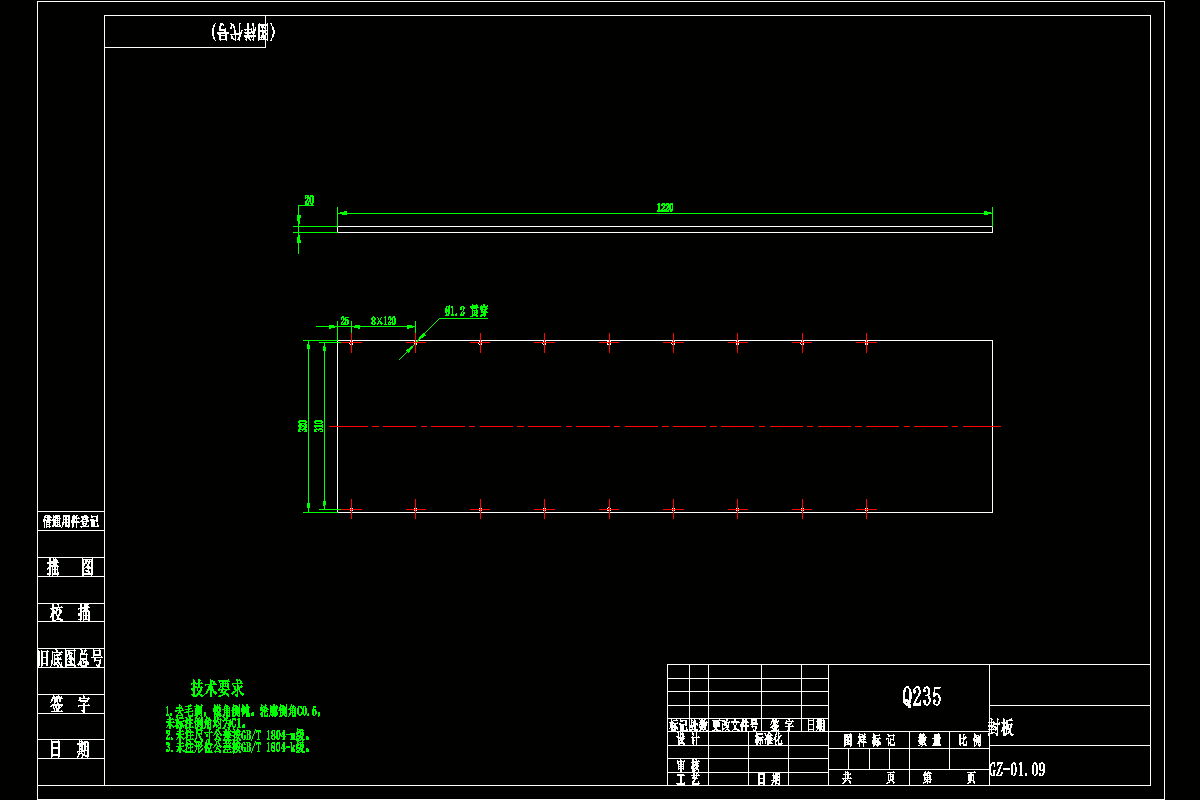Select the '数量' title block cell
The height and width of the screenshot is (800, 1200).
tap(928, 740)
